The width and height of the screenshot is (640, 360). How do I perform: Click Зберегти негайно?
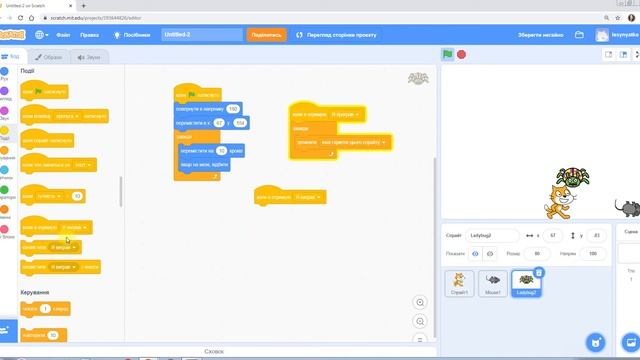point(540,35)
